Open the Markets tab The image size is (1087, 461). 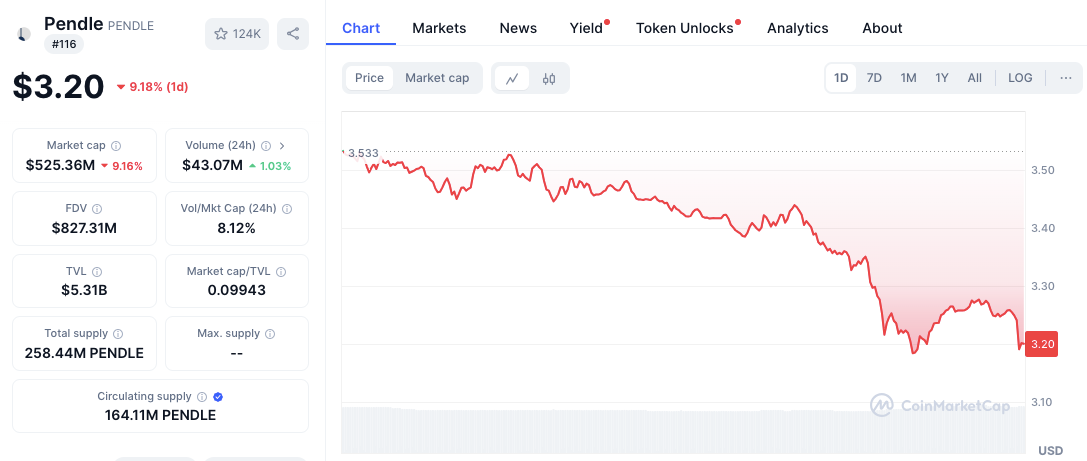[439, 28]
